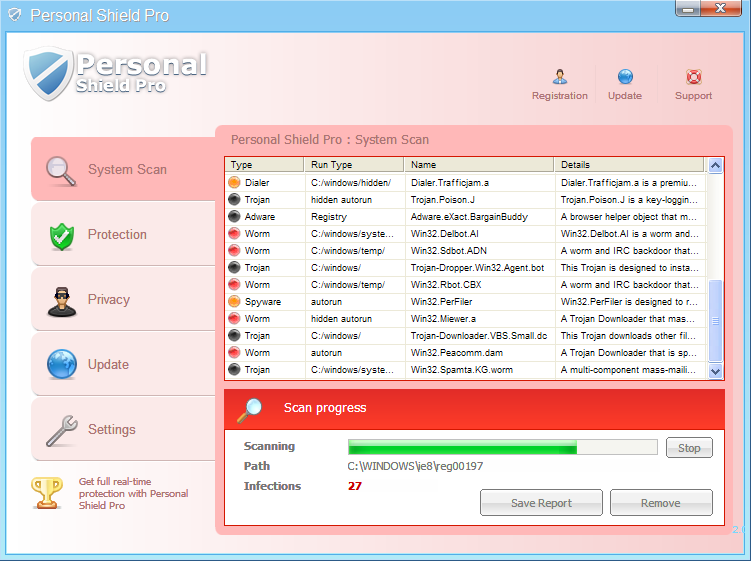Sort by the Type column header
Viewport: 751px width, 561px height.
[264, 165]
